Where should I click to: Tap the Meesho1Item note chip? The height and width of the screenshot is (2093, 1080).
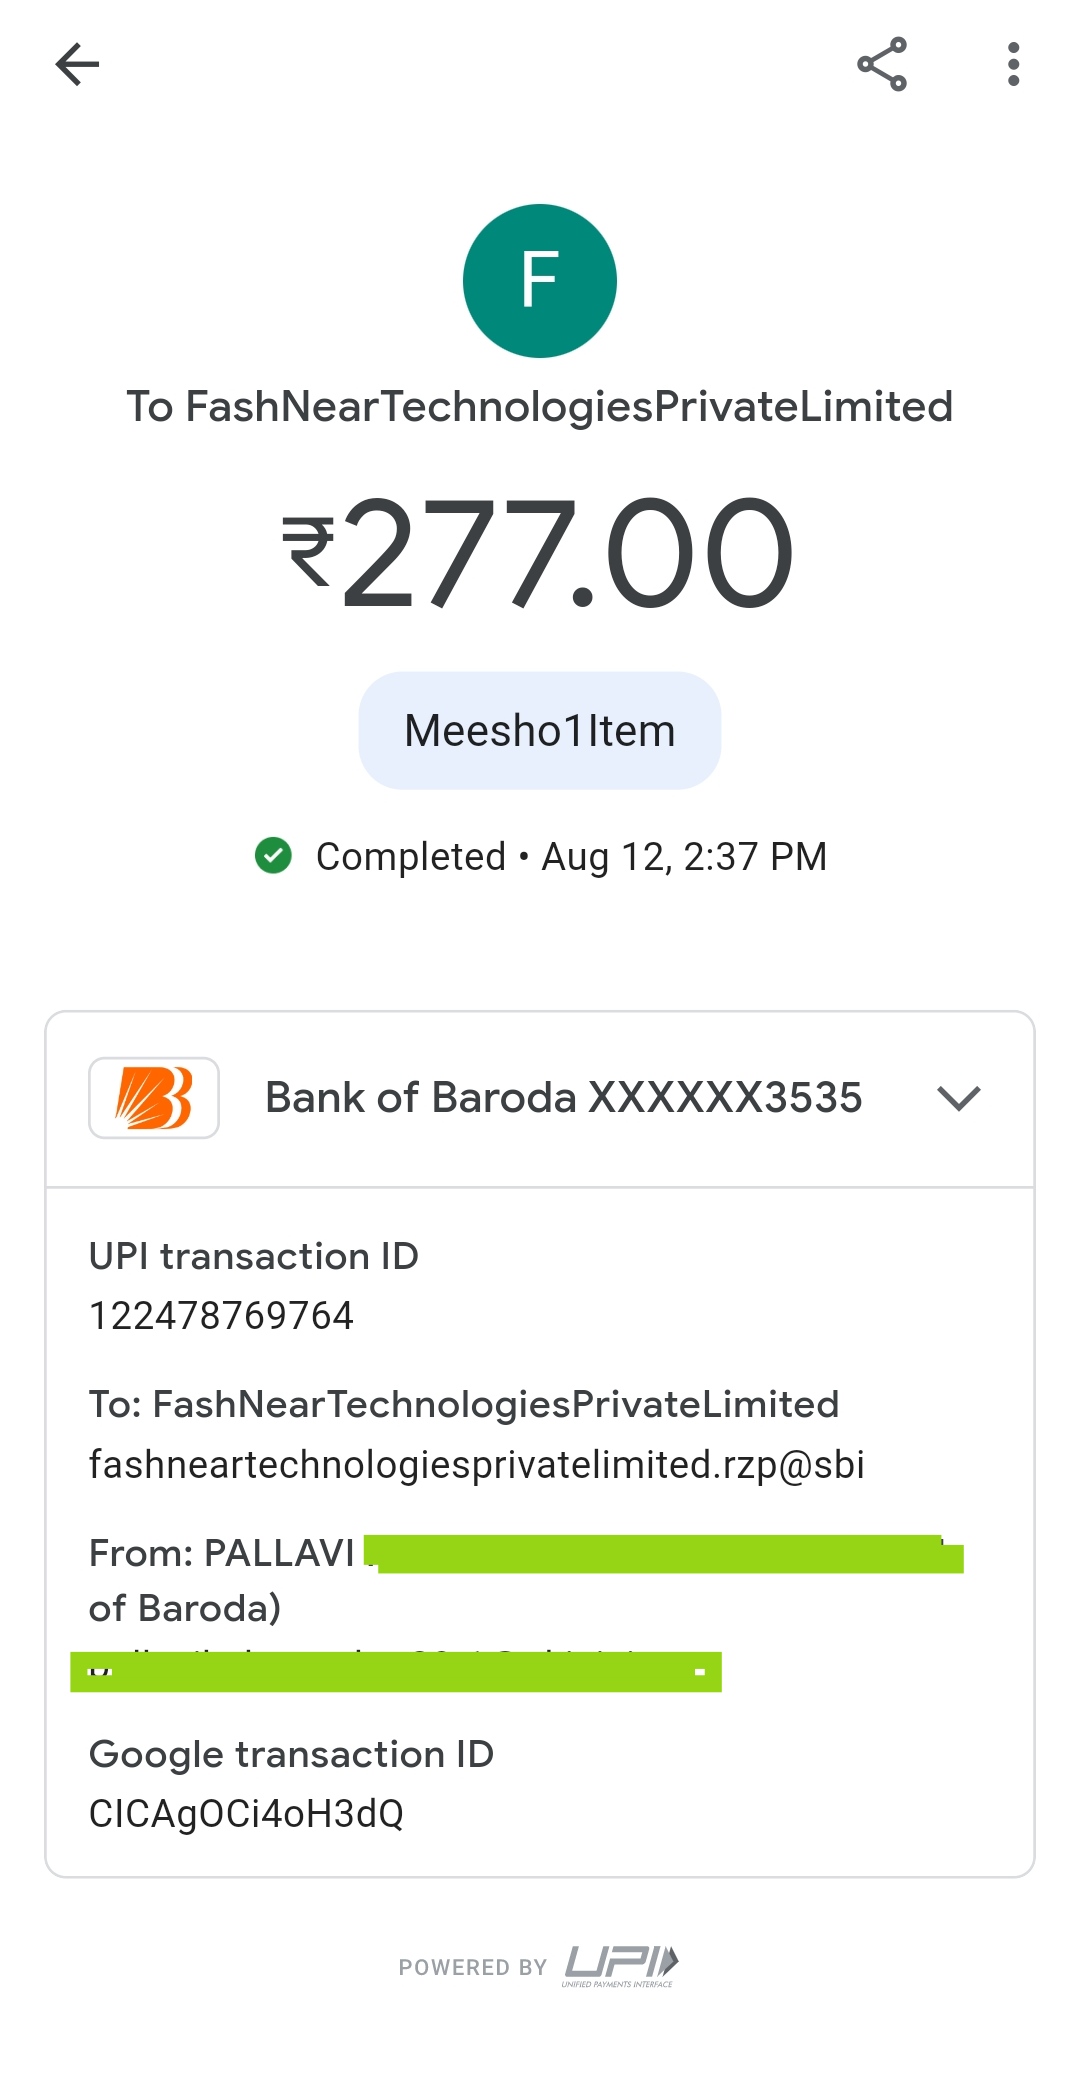[x=540, y=731]
